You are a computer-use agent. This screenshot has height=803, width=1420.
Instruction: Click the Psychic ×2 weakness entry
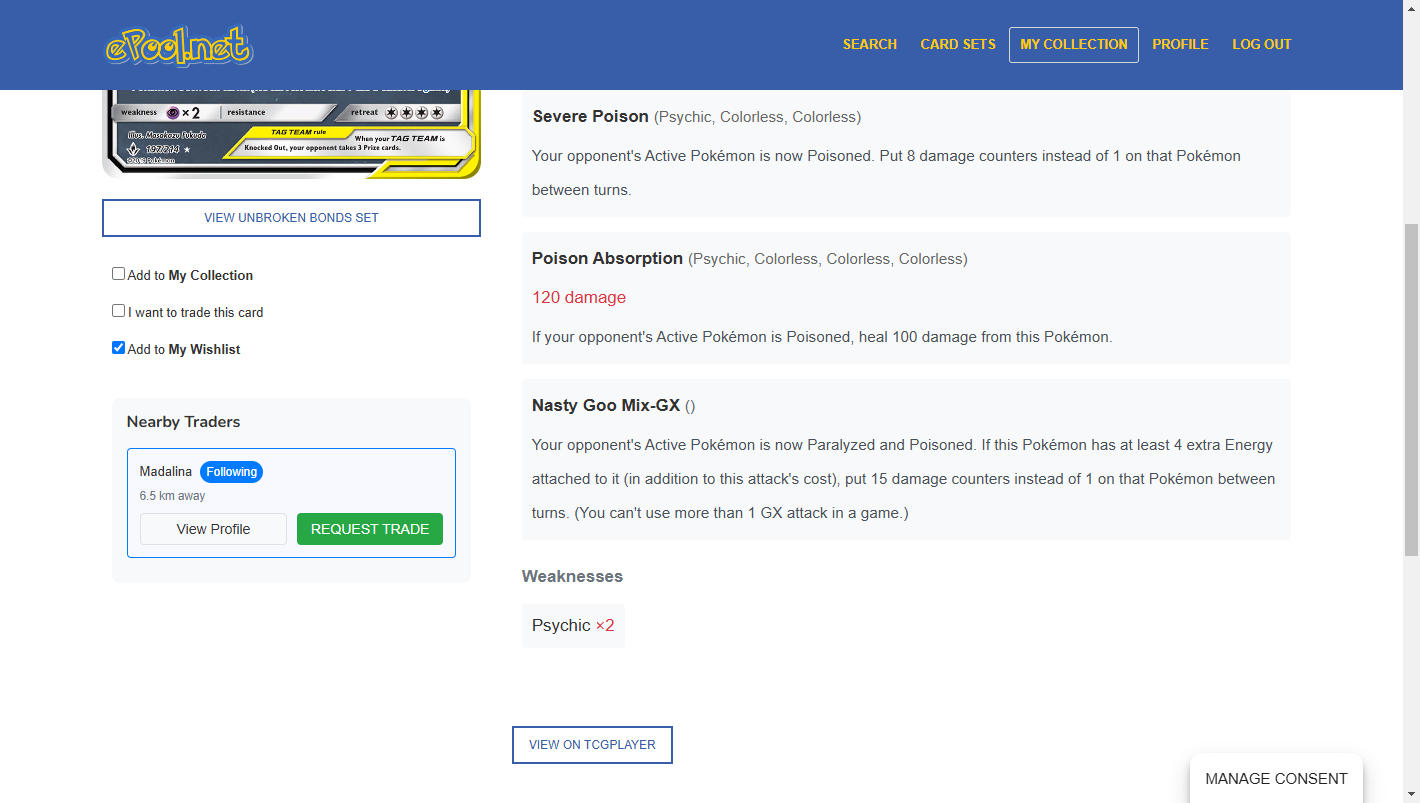click(573, 625)
